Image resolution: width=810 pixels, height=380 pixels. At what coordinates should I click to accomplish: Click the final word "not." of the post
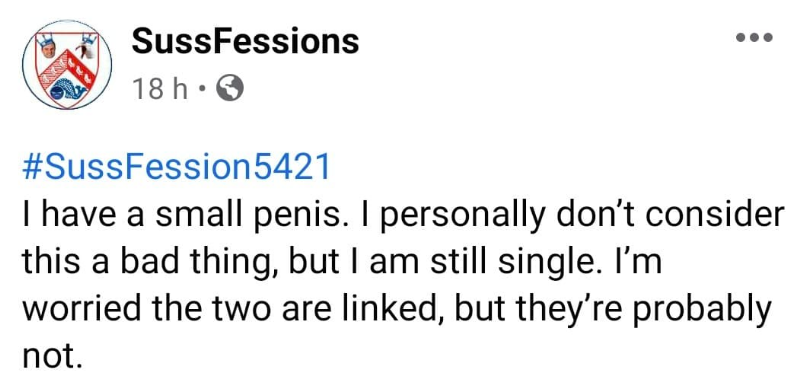[x=53, y=355]
